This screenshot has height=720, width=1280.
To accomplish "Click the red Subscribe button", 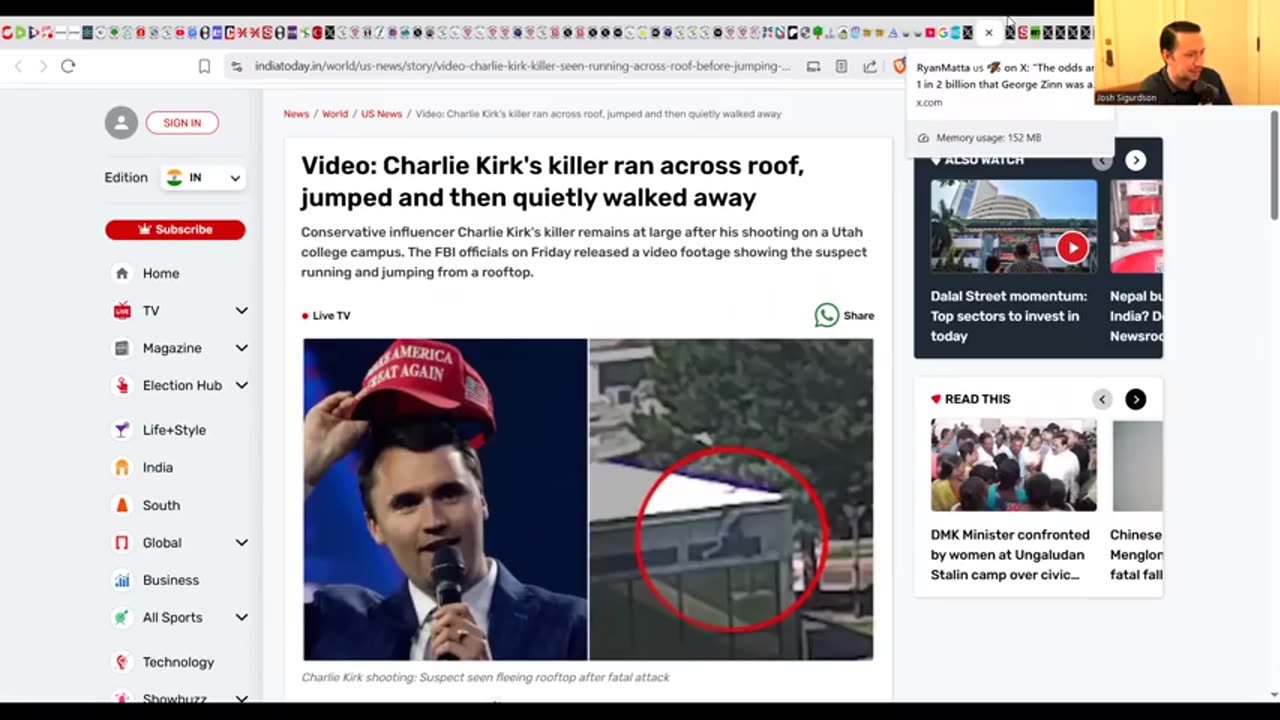I will coord(175,229).
